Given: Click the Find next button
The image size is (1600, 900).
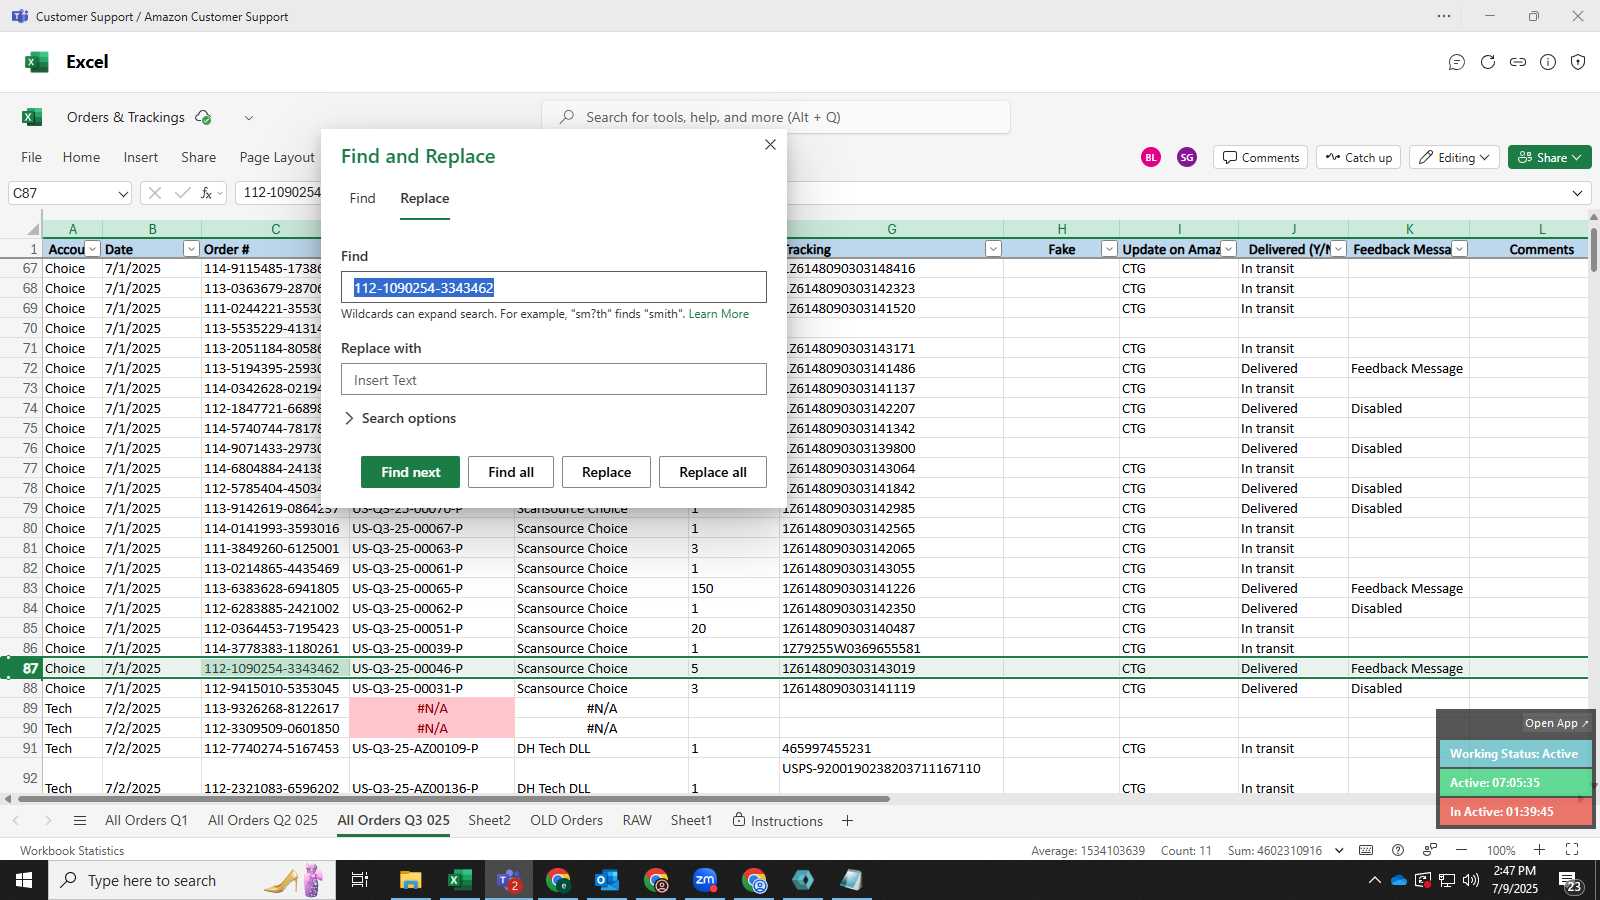Looking at the screenshot, I should click(x=411, y=472).
